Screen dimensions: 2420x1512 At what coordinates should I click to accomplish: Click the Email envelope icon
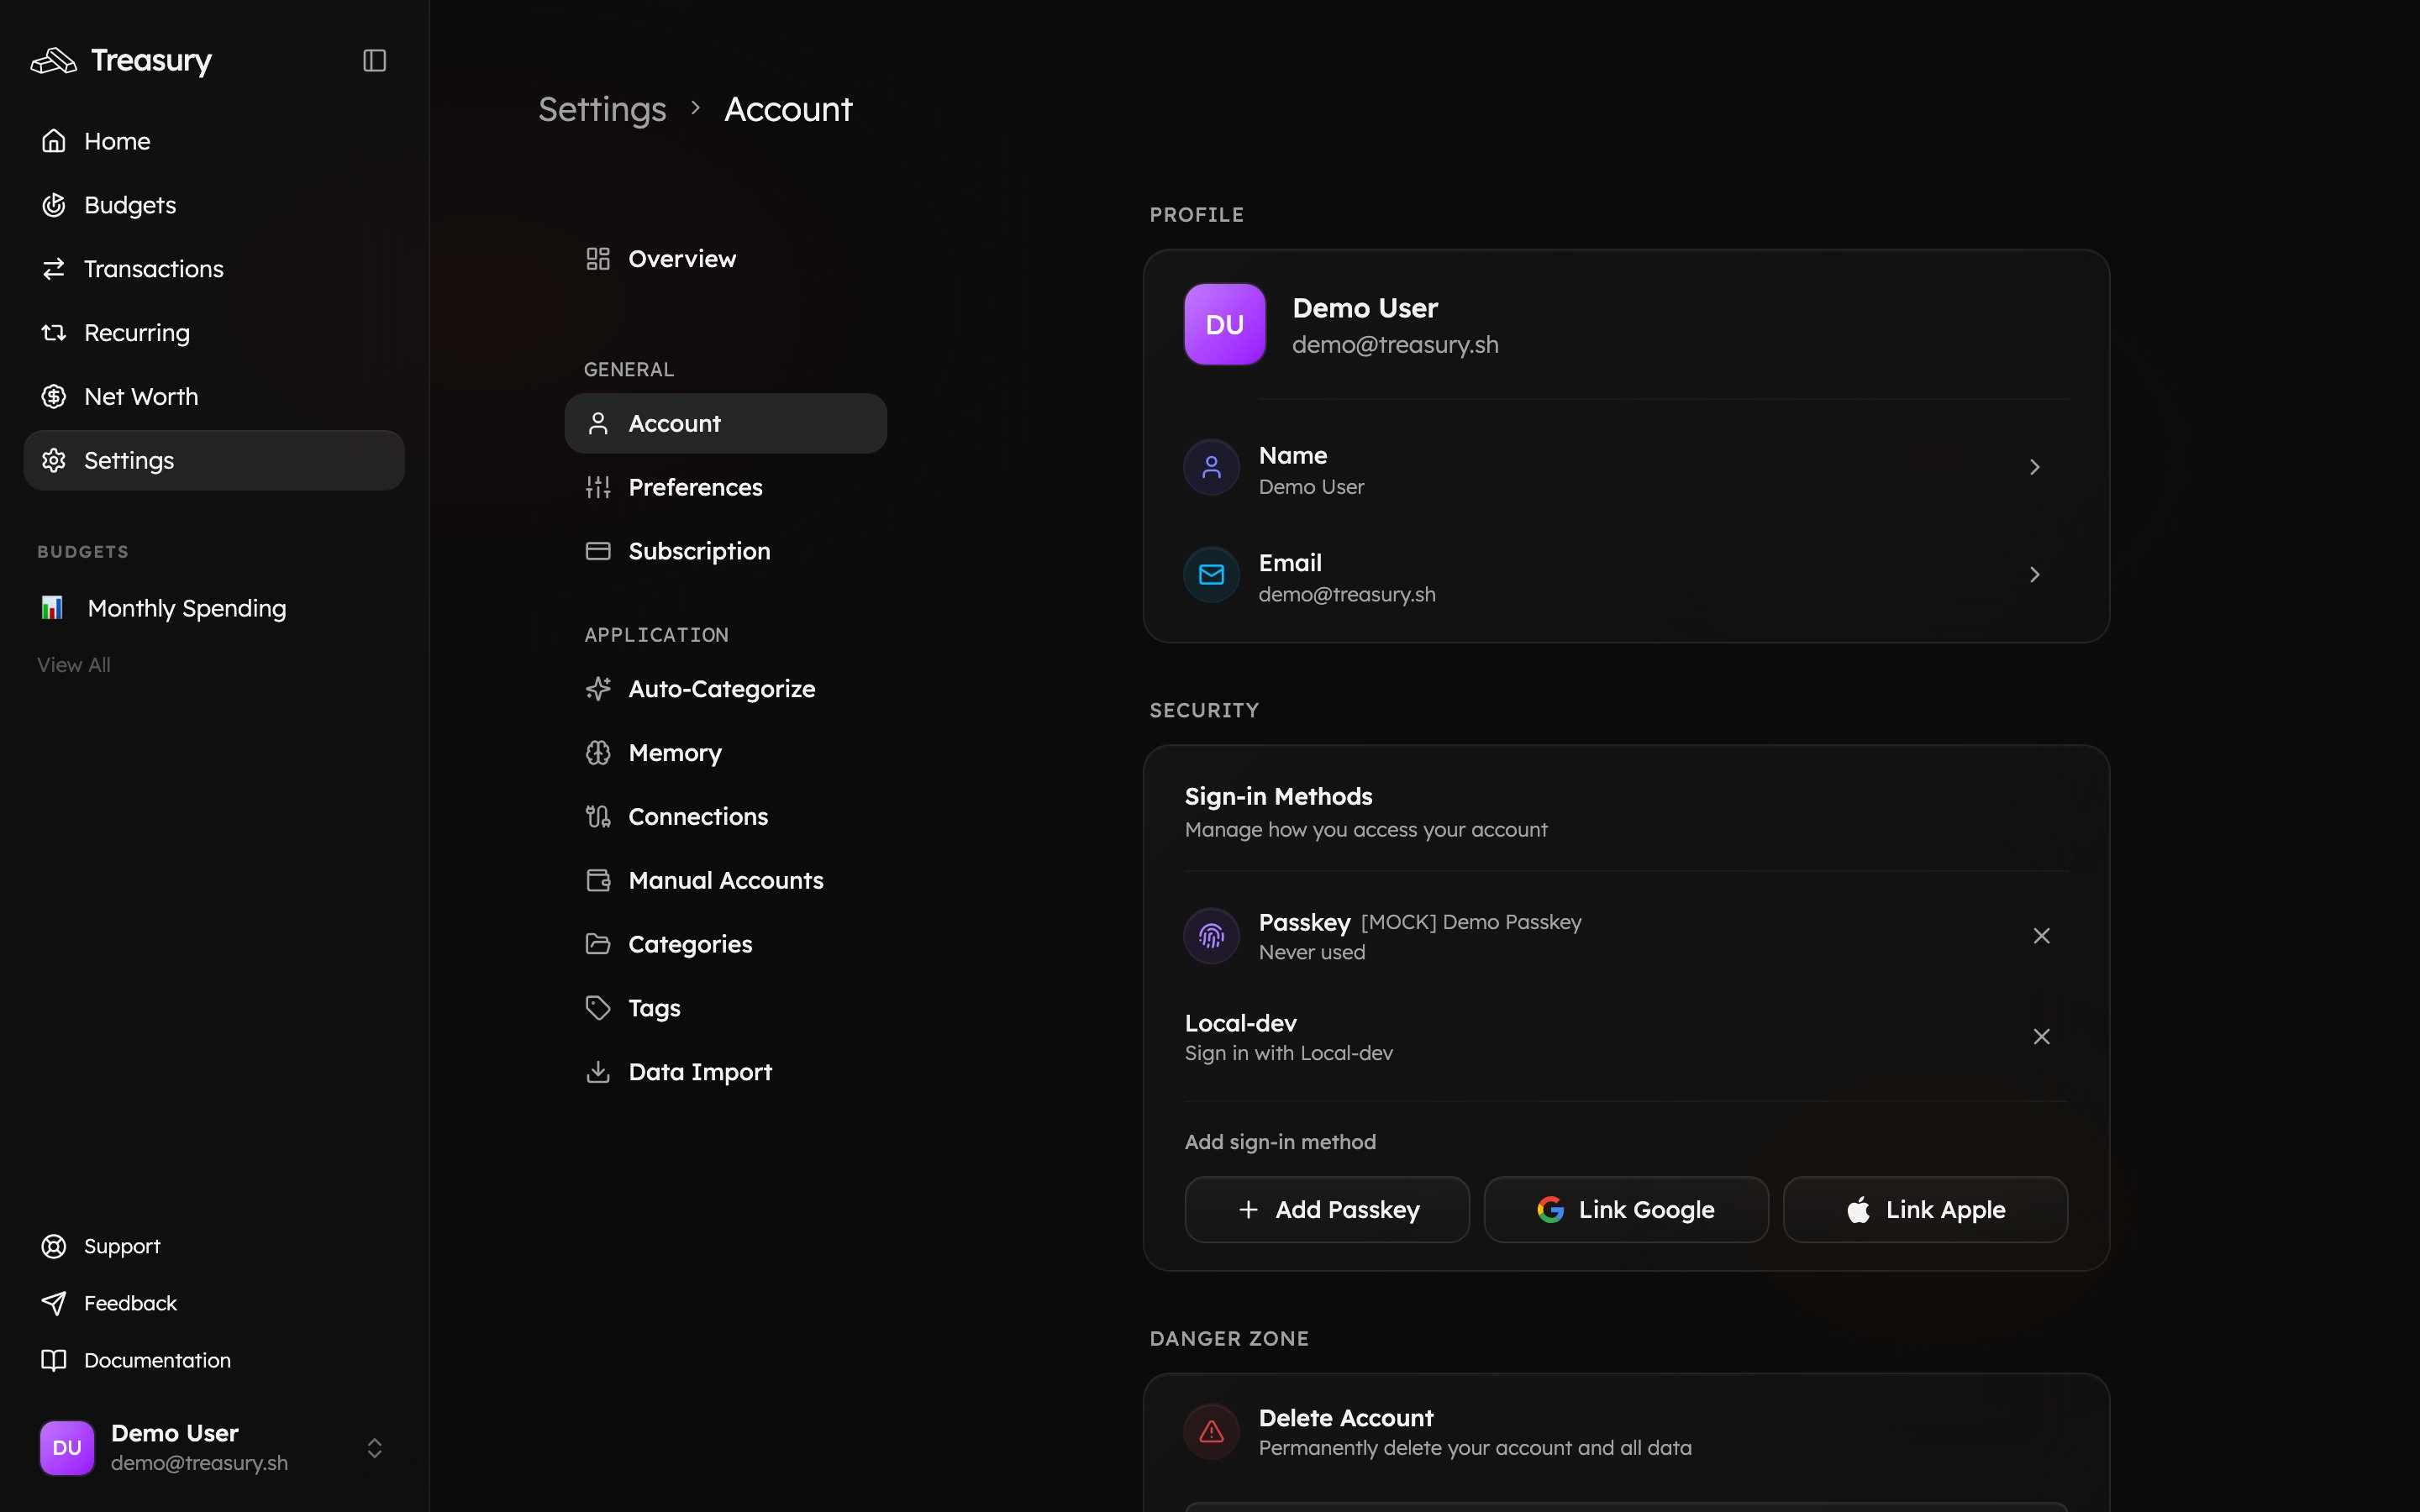coord(1212,575)
